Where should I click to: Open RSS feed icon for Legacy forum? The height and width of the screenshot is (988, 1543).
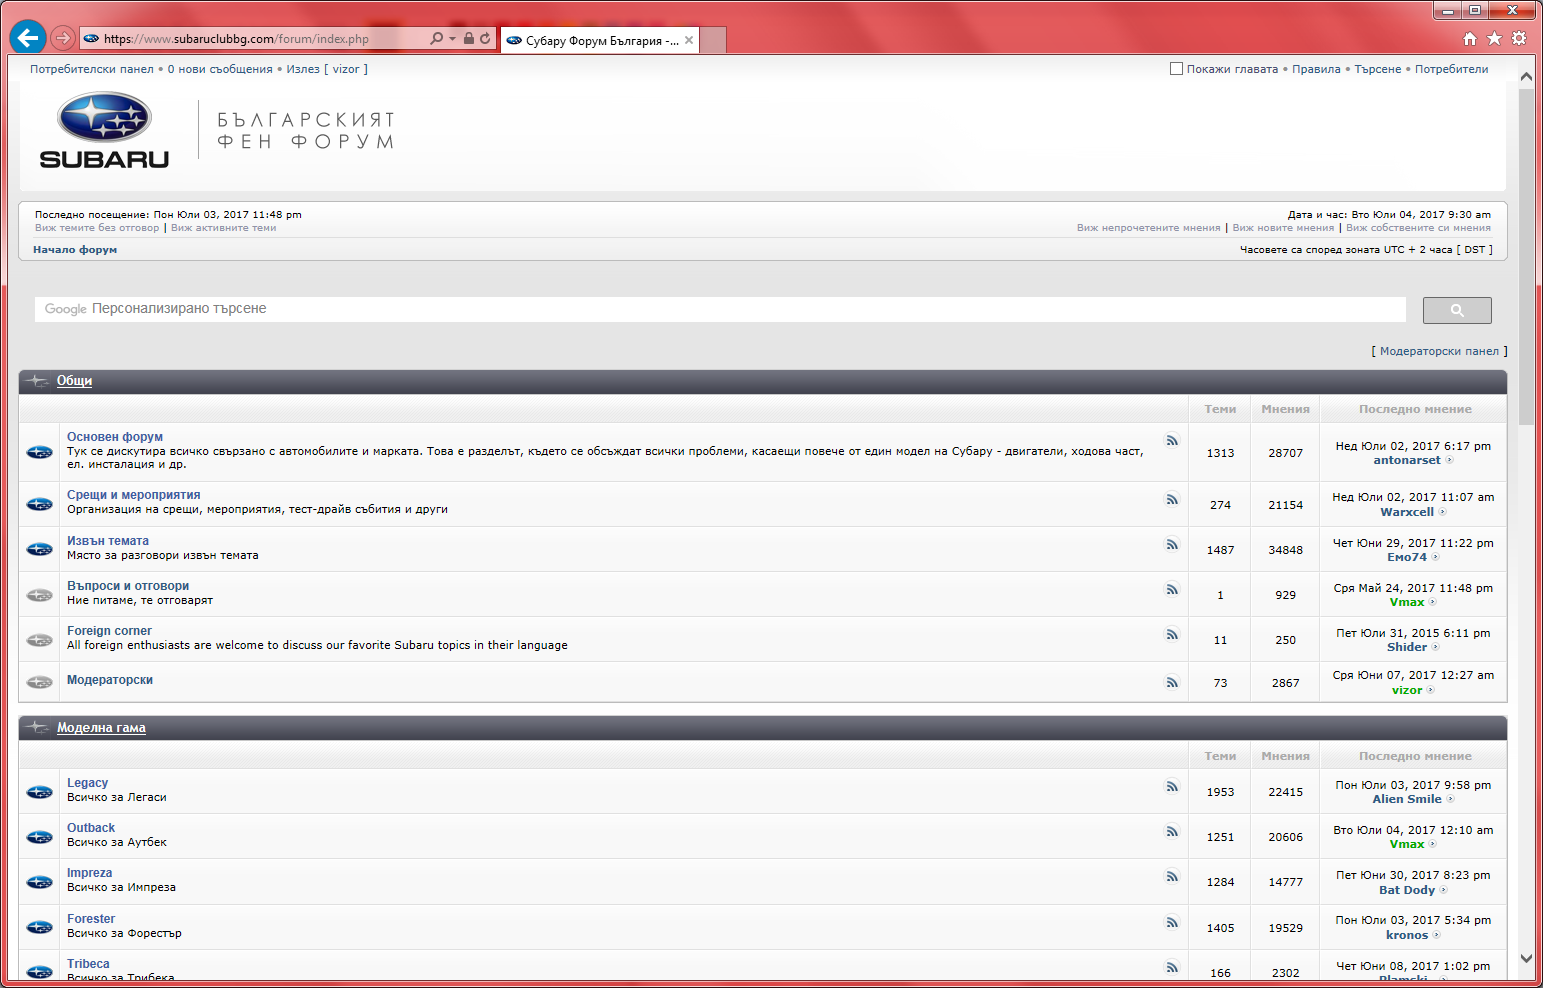point(1171,787)
